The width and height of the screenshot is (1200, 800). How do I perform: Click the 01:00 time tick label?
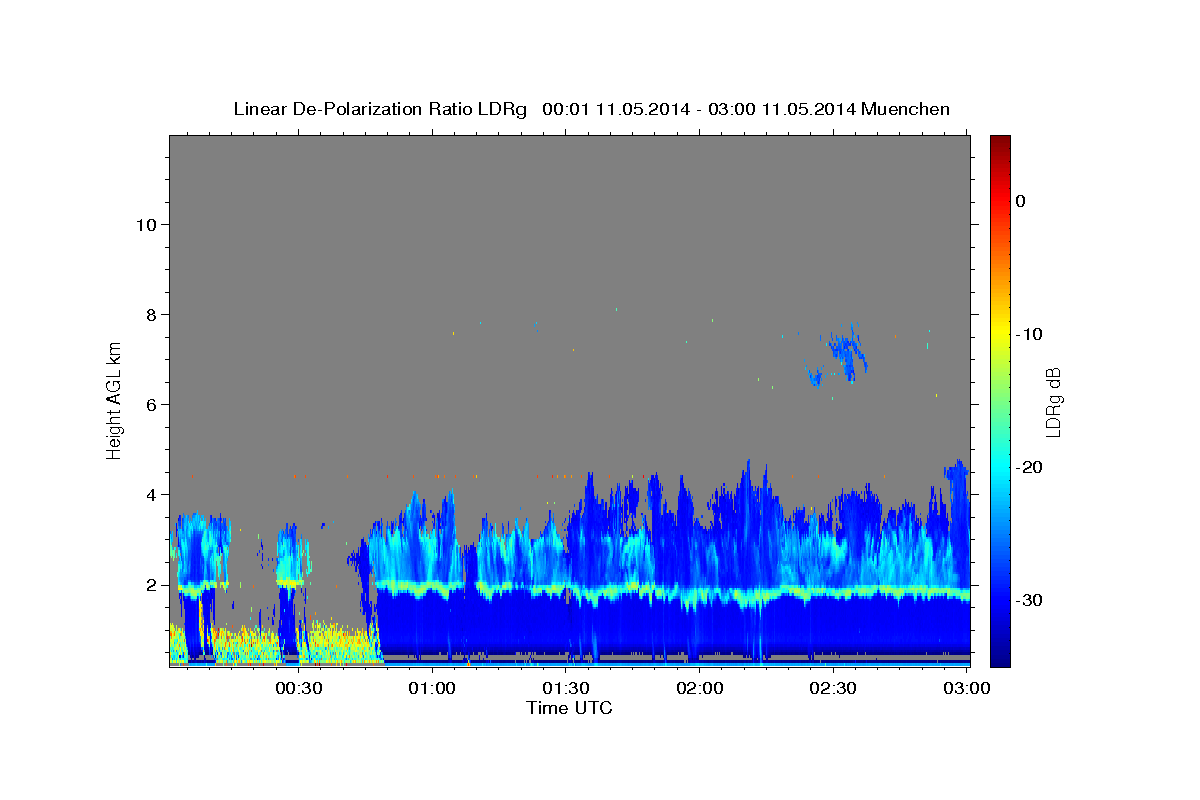coord(432,689)
